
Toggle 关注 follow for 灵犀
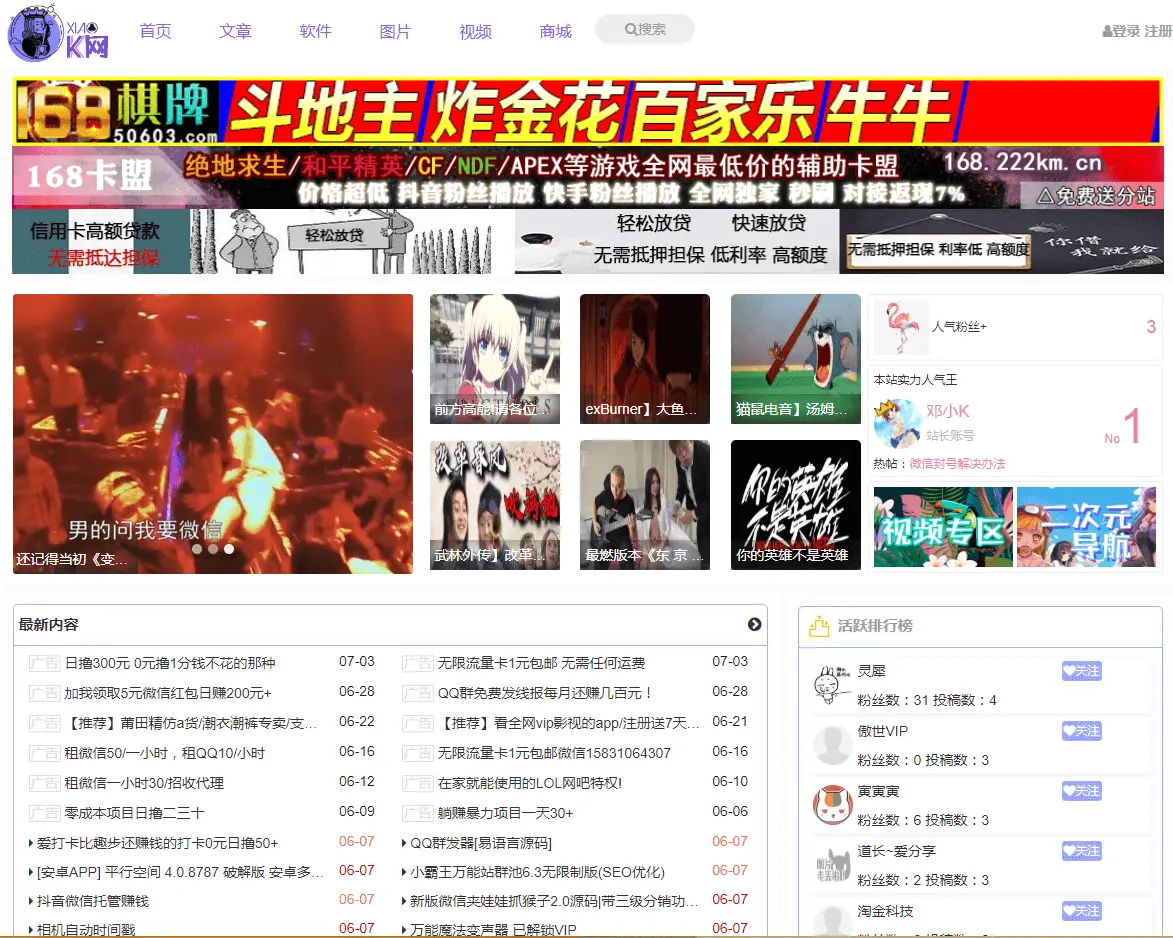coord(1082,671)
